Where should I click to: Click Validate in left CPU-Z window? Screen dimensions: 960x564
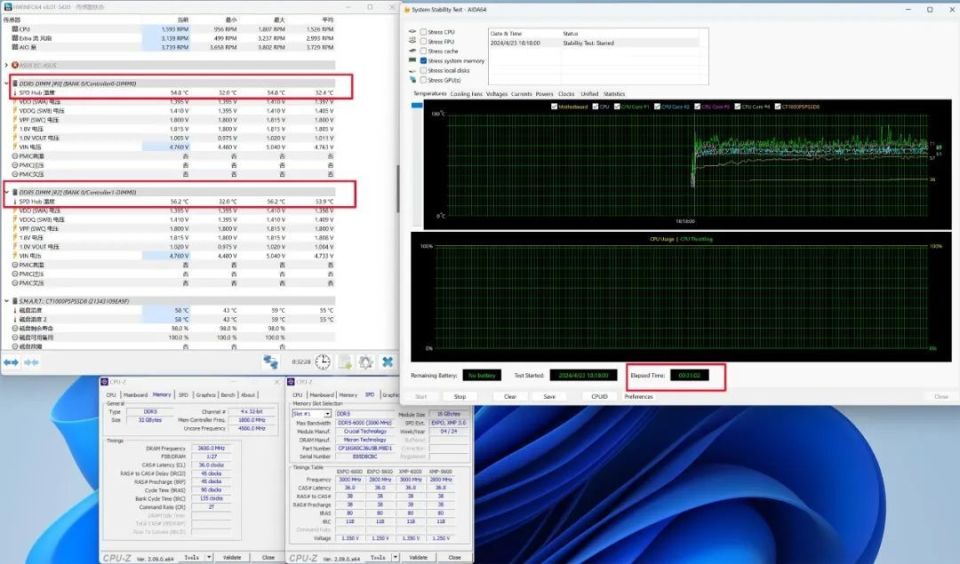click(x=232, y=557)
